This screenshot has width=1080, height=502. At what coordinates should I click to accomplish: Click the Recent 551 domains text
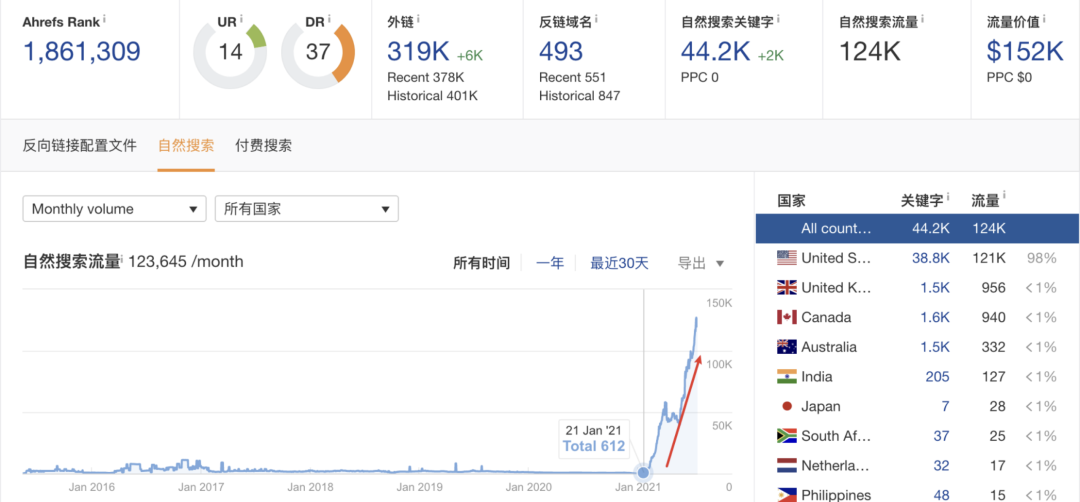click(x=572, y=76)
